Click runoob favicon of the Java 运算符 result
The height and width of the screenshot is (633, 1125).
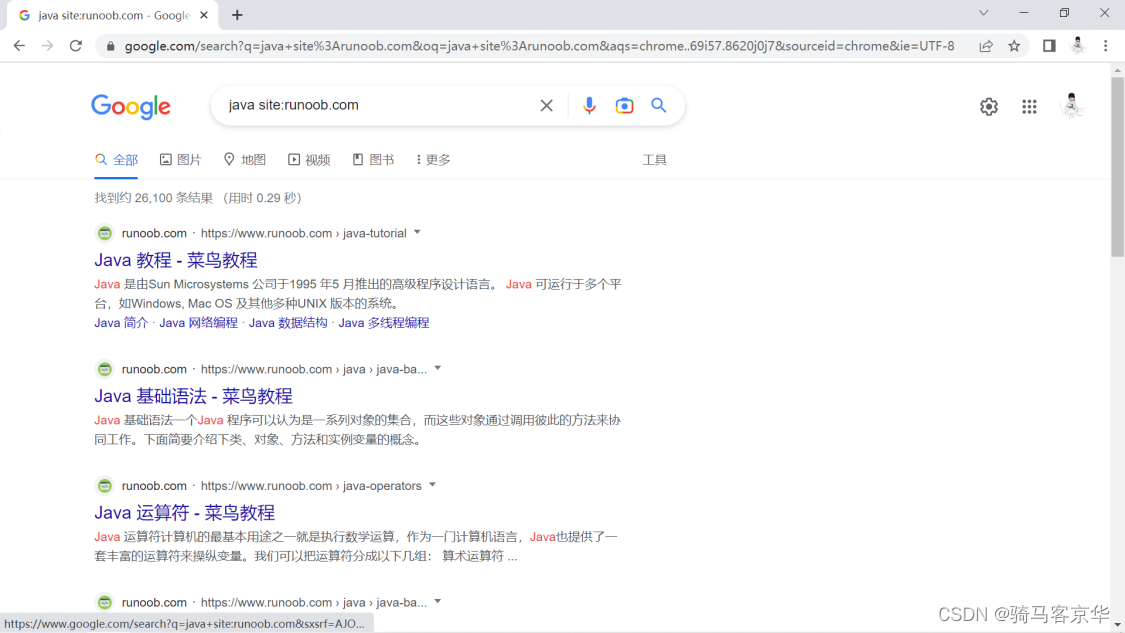pos(105,486)
